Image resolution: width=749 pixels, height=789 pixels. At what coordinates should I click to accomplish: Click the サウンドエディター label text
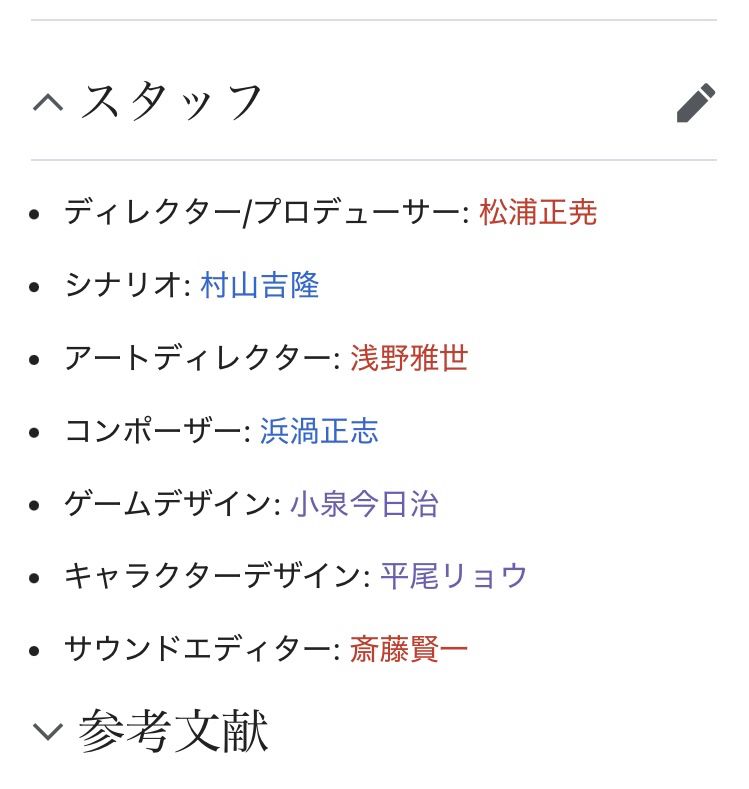point(198,649)
